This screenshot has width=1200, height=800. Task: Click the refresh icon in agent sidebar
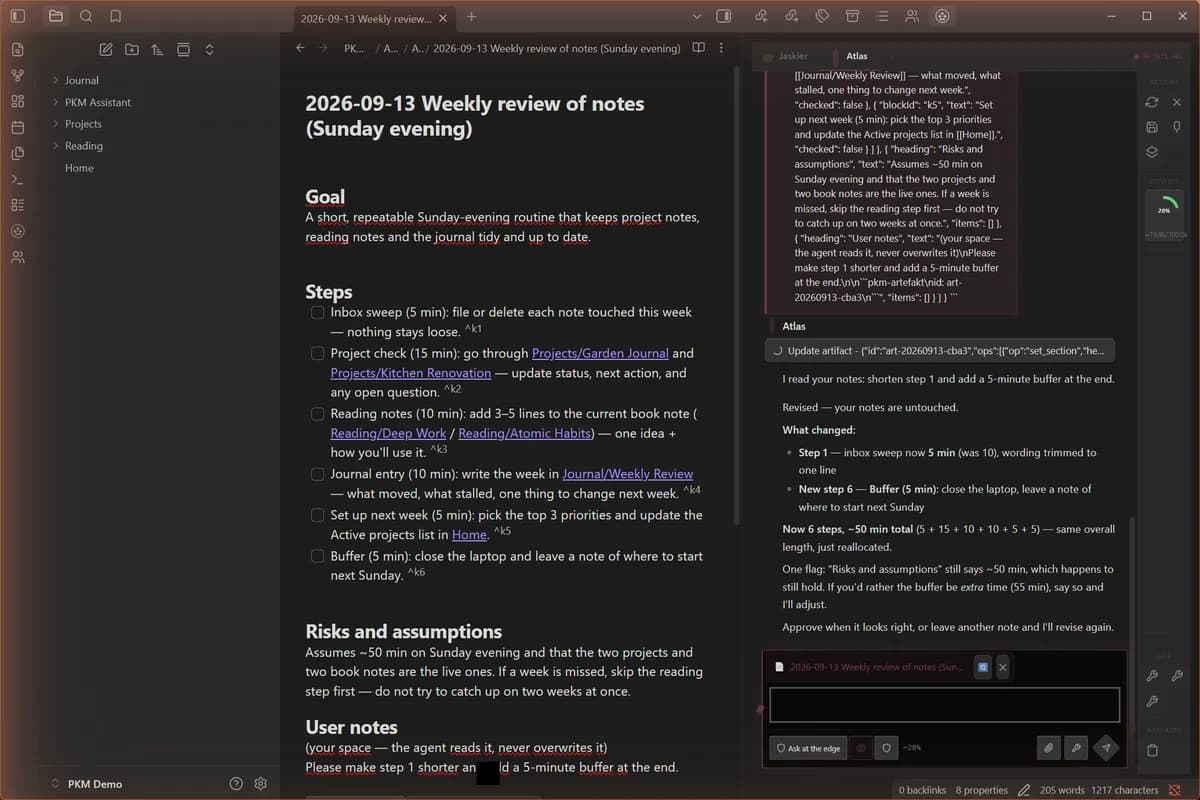[1152, 102]
